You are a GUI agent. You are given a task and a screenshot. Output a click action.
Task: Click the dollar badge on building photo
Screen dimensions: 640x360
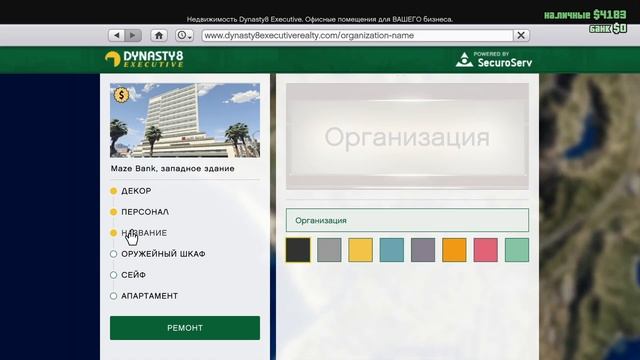pyautogui.click(x=121, y=95)
